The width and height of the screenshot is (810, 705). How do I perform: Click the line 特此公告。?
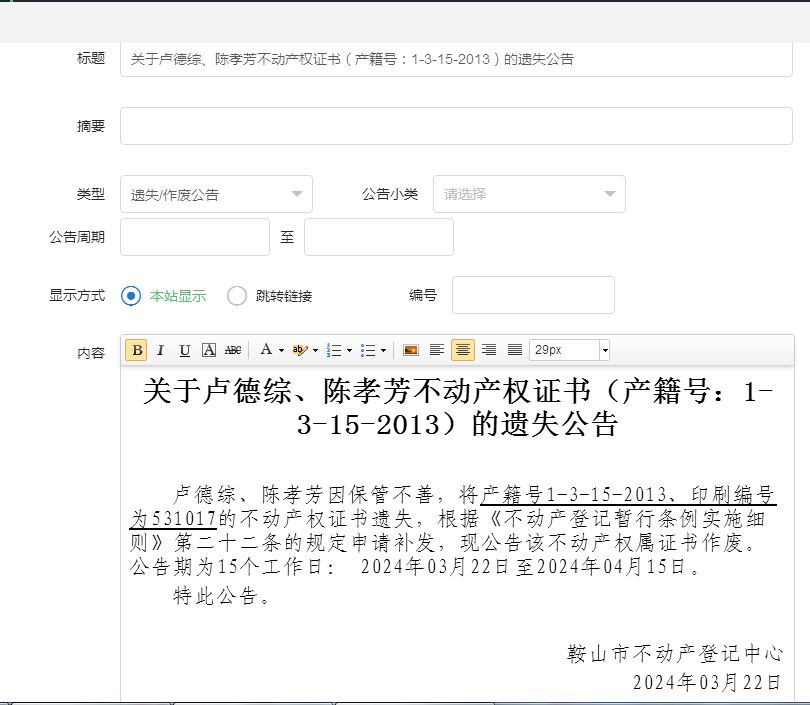[x=221, y=596]
